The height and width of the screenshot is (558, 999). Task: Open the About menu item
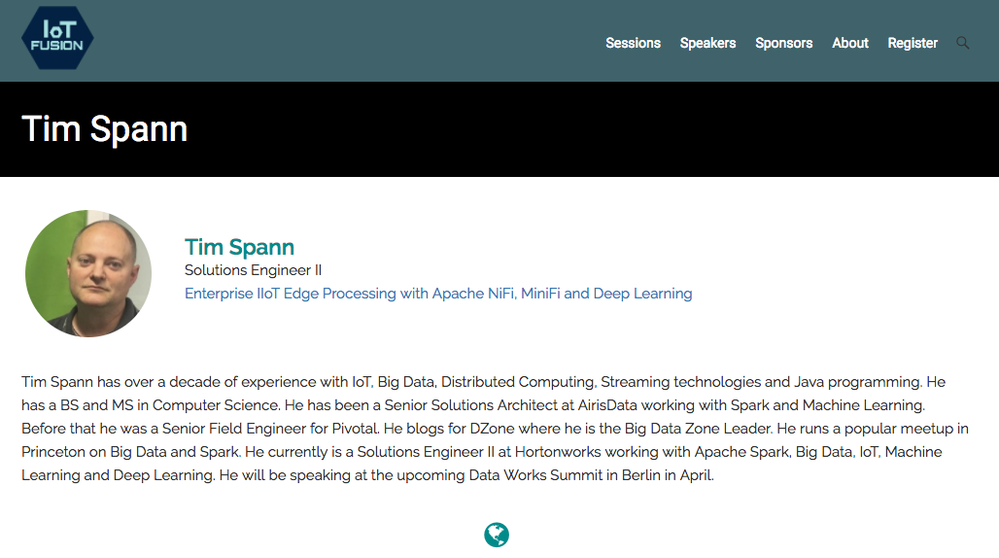[x=850, y=43]
